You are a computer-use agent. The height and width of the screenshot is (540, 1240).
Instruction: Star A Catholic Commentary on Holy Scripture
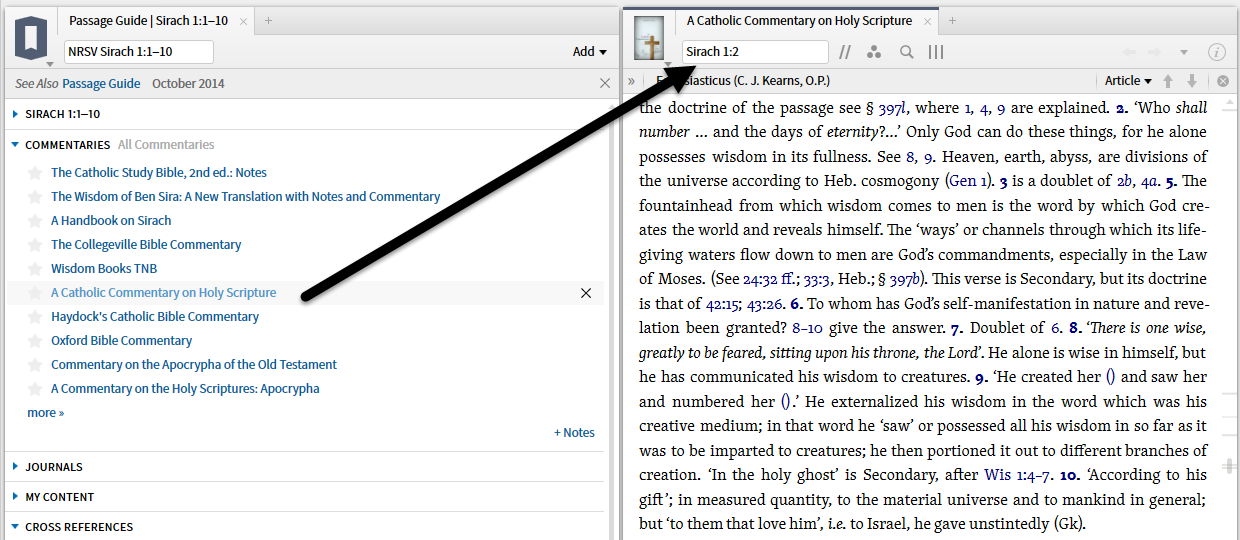click(36, 293)
